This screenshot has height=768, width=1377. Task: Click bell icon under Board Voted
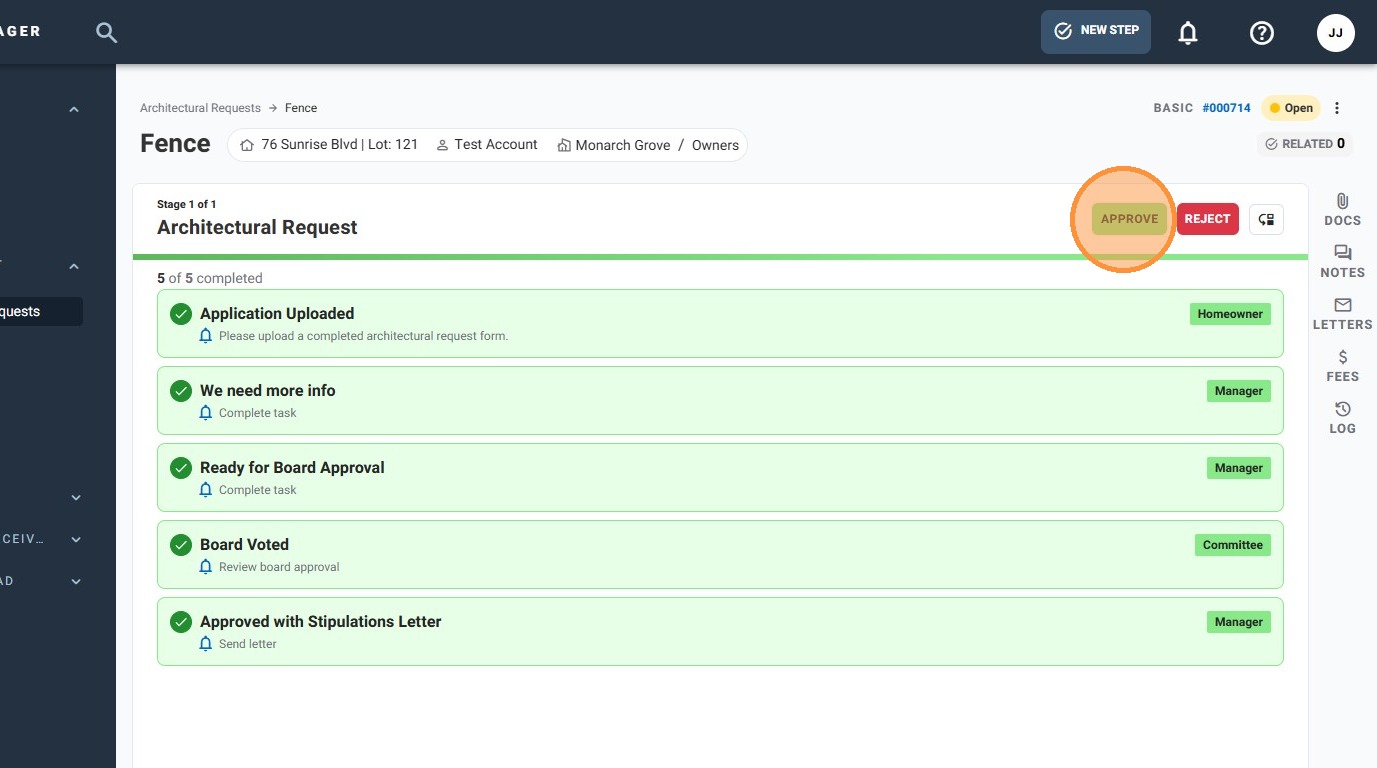pos(206,567)
